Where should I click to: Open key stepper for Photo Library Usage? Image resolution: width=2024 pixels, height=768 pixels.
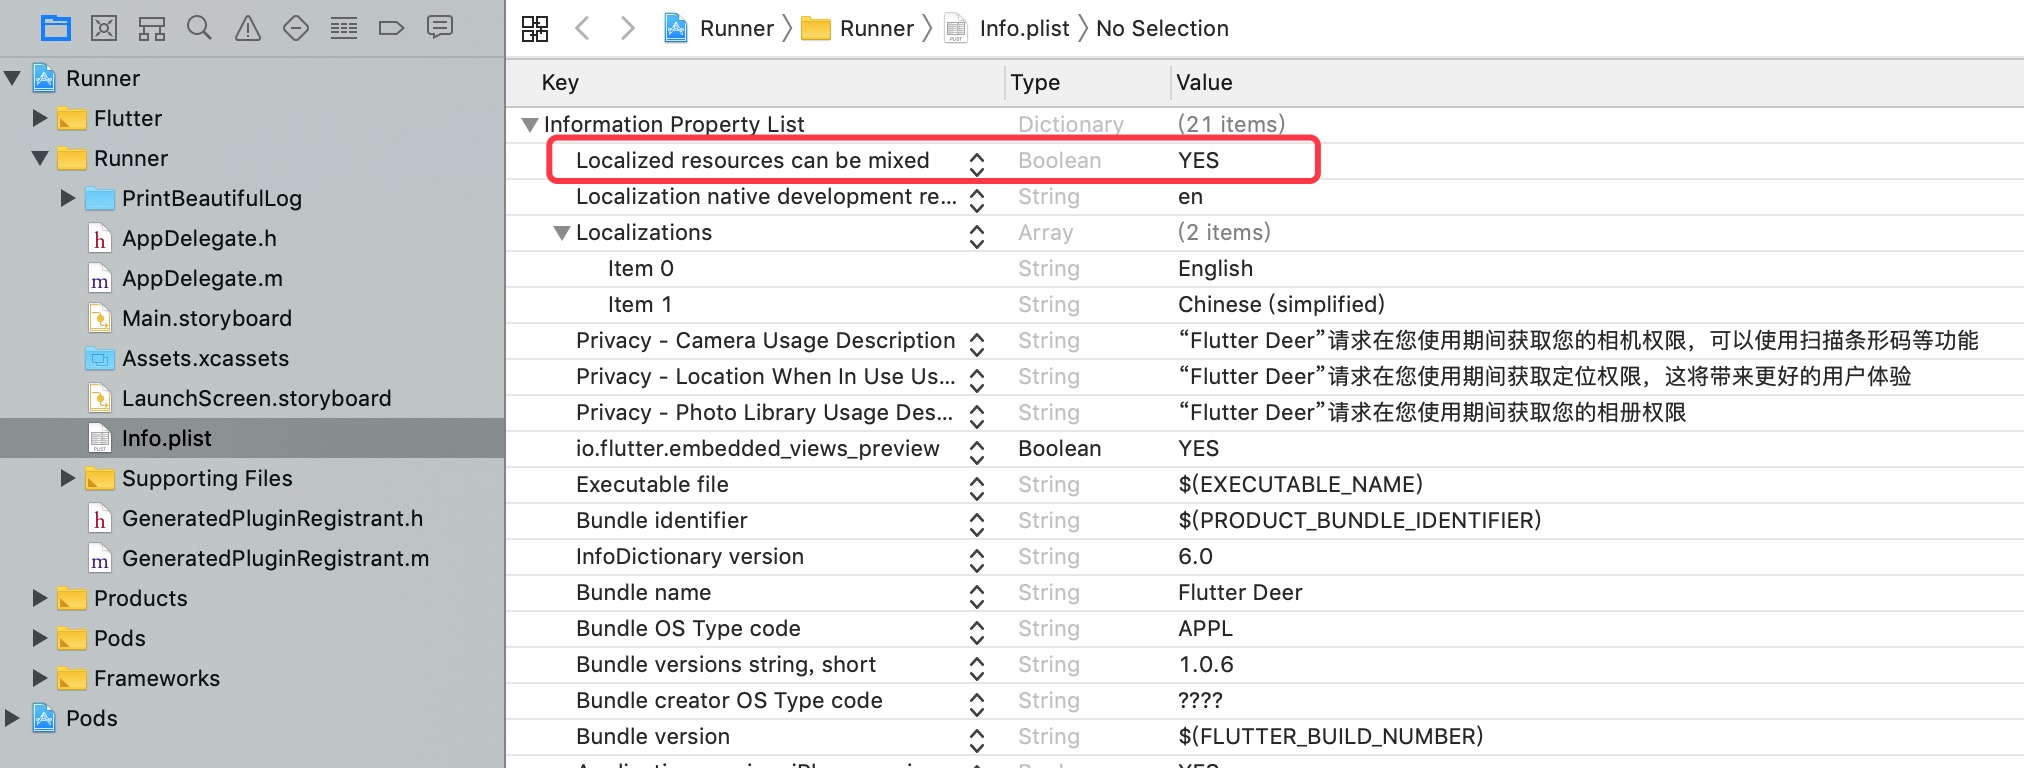pyautogui.click(x=977, y=416)
